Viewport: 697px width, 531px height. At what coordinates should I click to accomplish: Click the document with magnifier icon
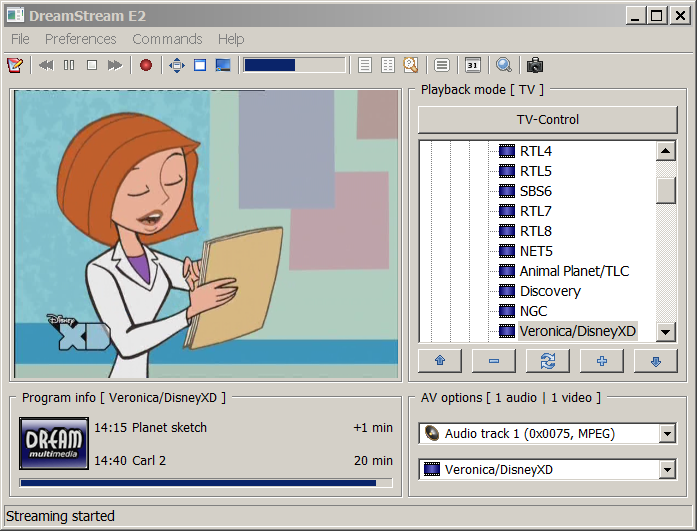[411, 66]
